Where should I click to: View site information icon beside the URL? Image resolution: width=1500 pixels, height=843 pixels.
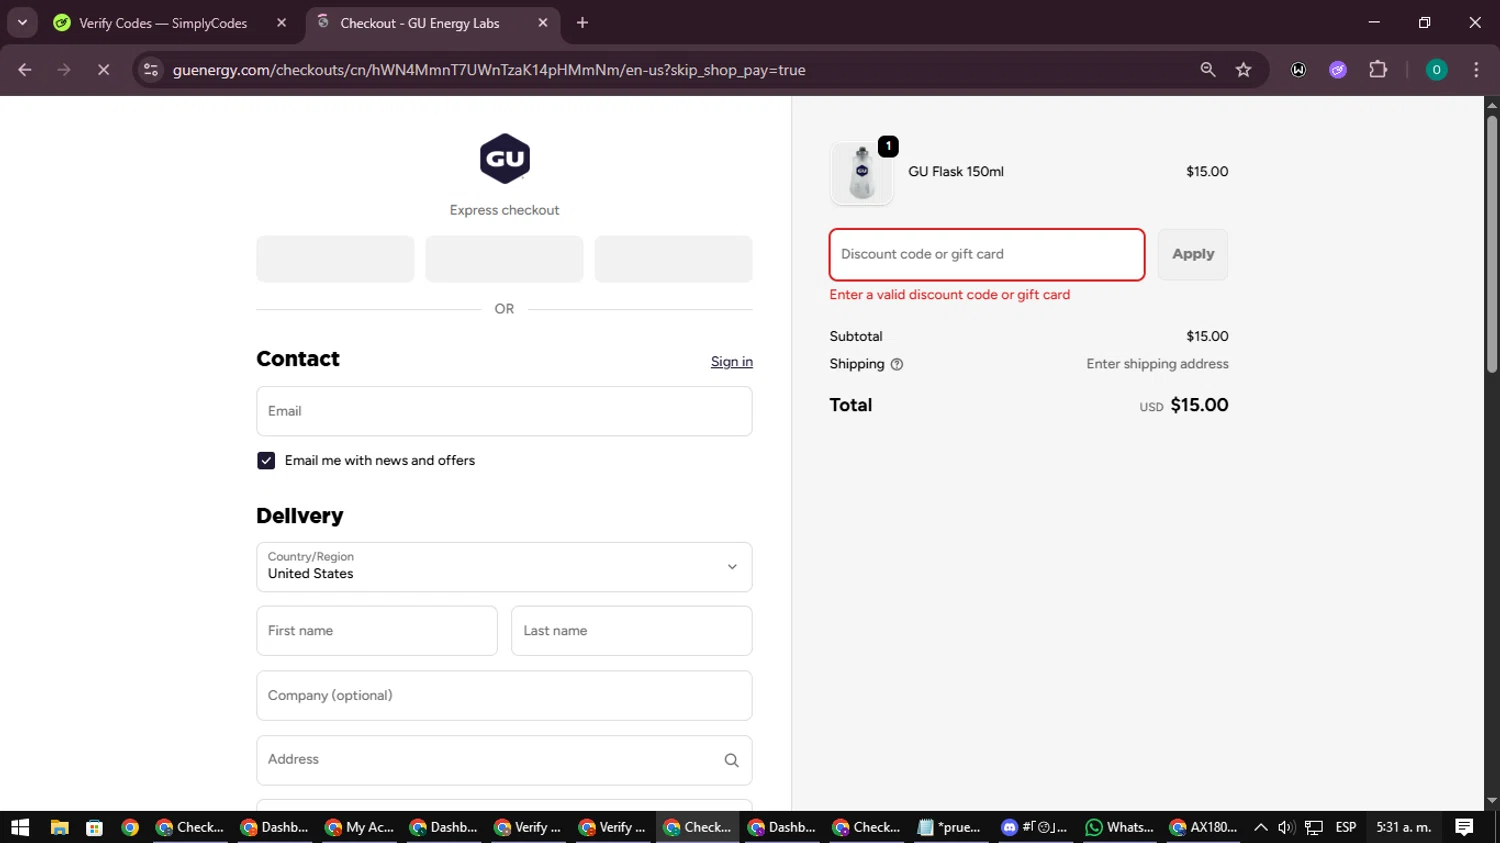(151, 70)
